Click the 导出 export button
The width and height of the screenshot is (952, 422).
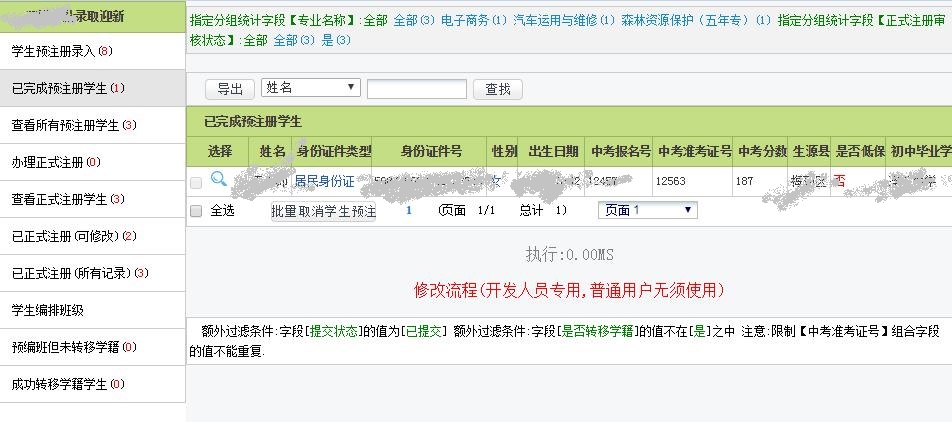click(x=230, y=89)
